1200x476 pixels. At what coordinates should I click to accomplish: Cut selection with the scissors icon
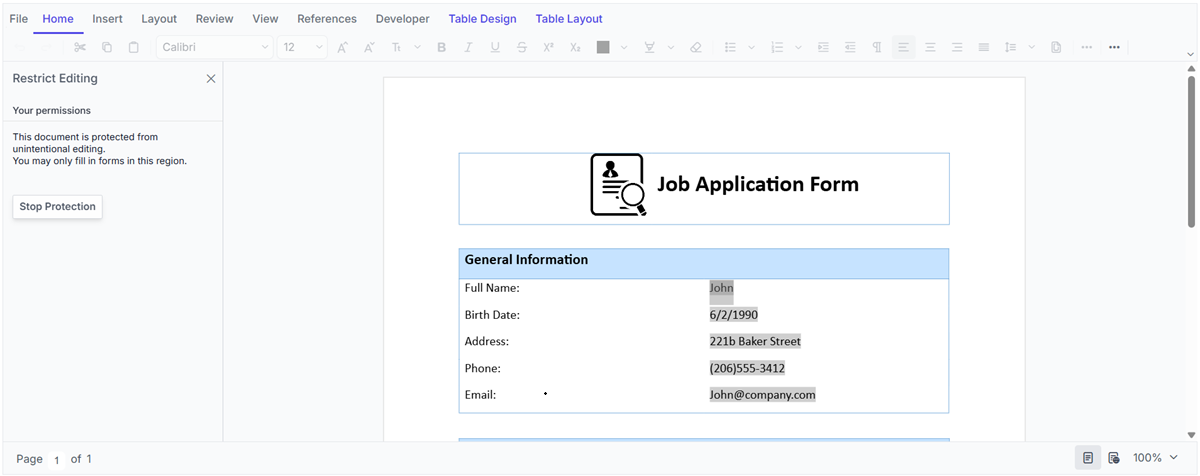[x=80, y=47]
